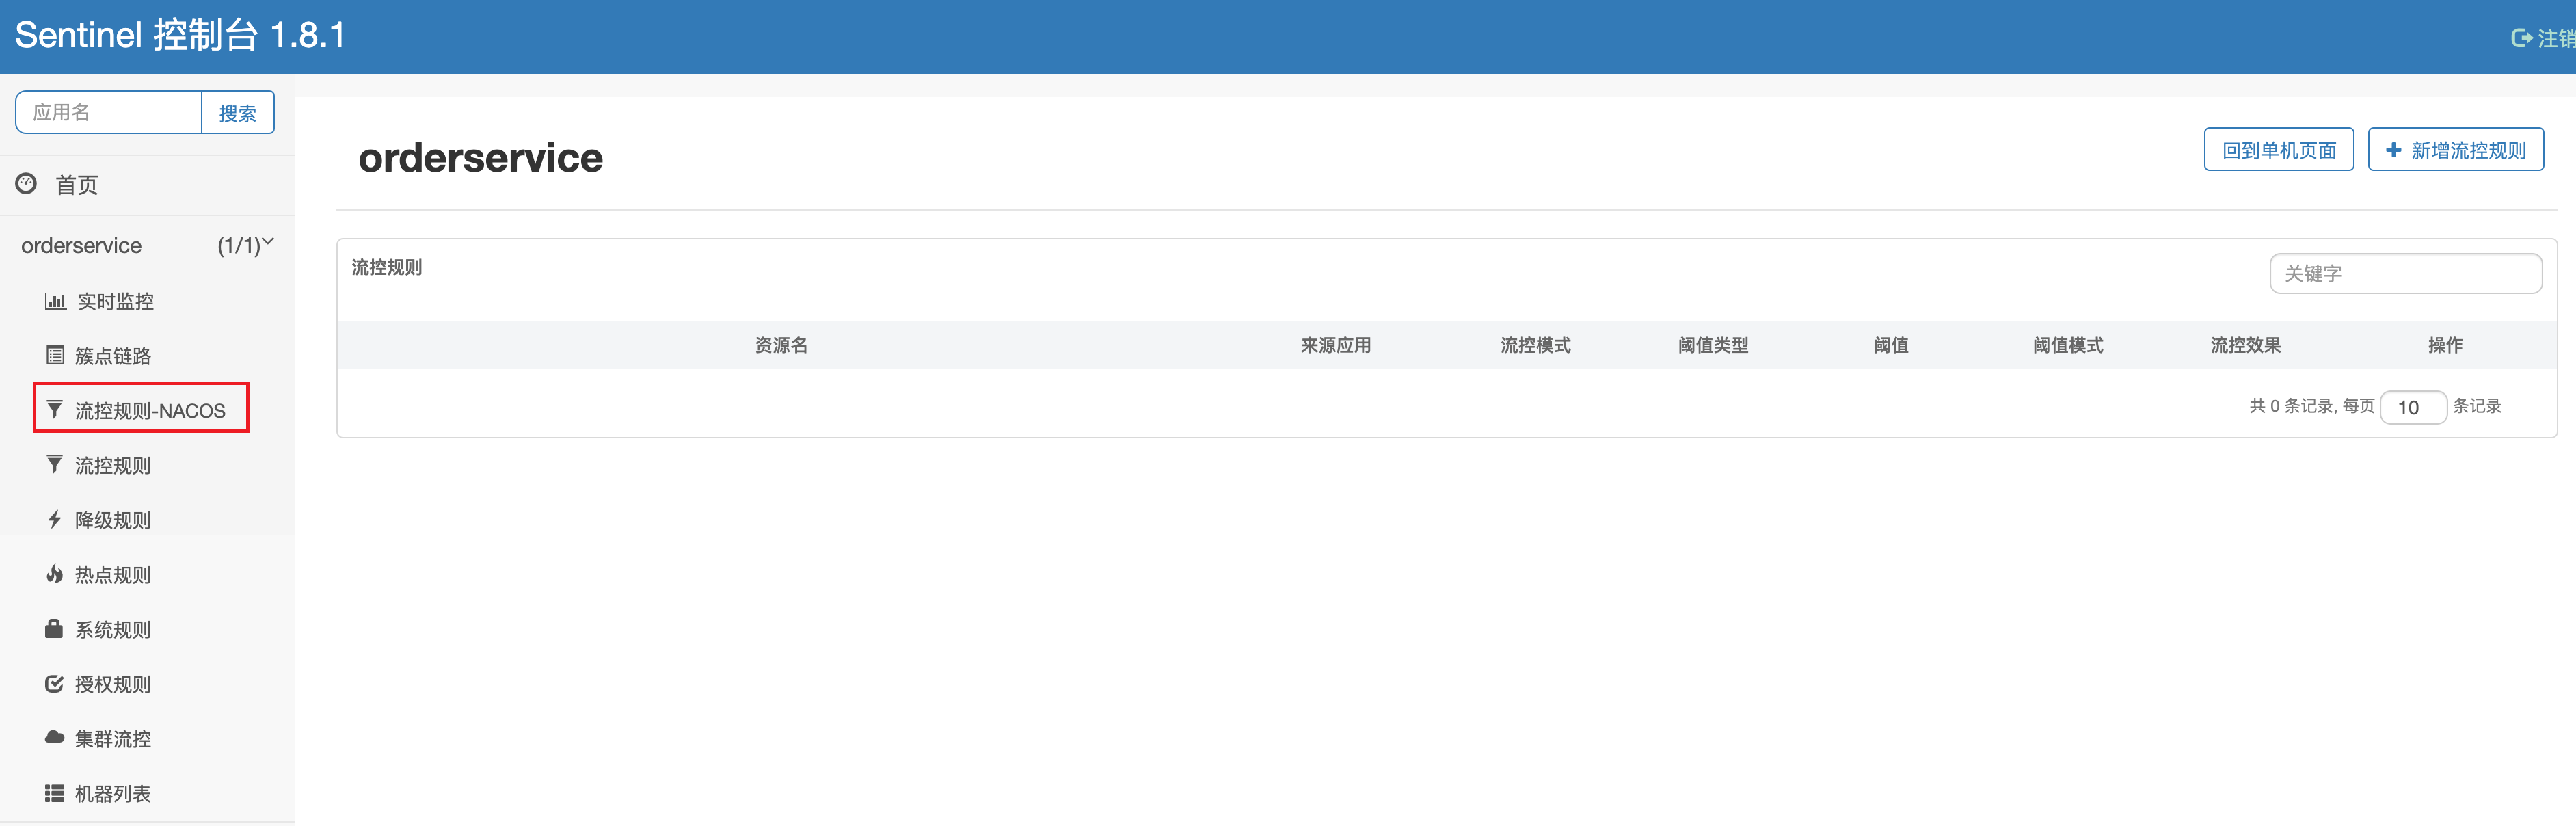Click the funnel icon for 流控规则-NACOS

(x=55, y=410)
